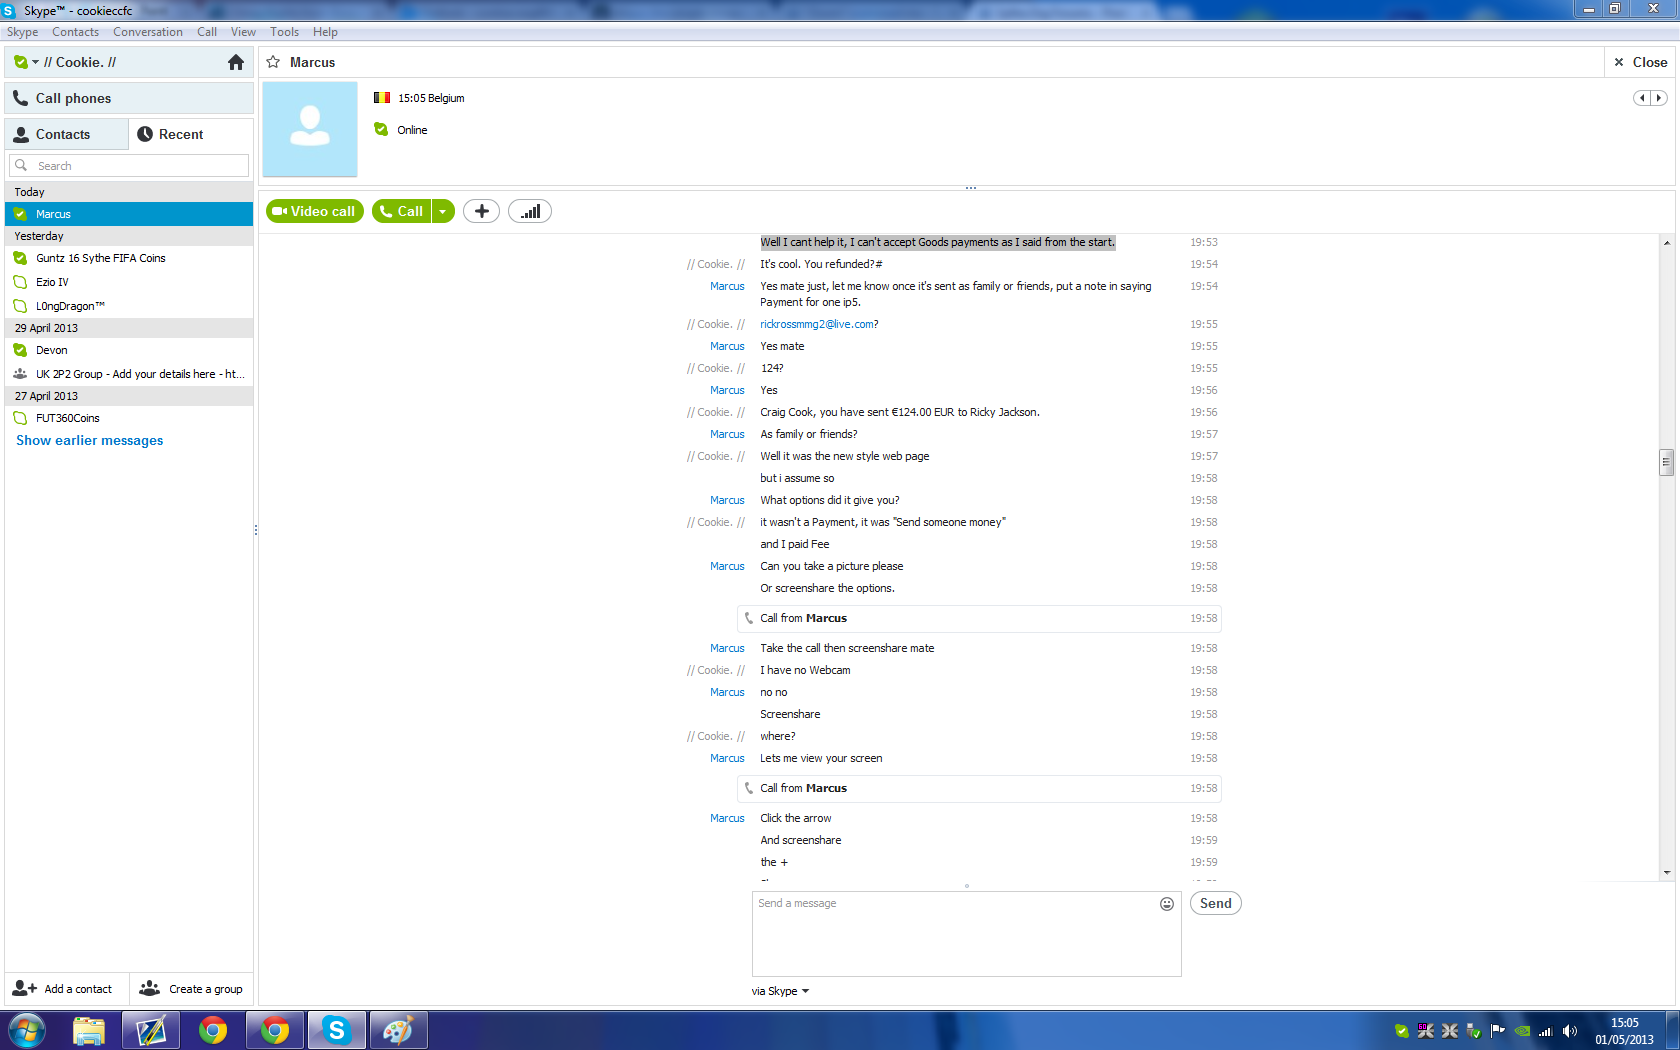The width and height of the screenshot is (1680, 1050).
Task: Click the message "Click the arrow"
Action: click(x=796, y=818)
